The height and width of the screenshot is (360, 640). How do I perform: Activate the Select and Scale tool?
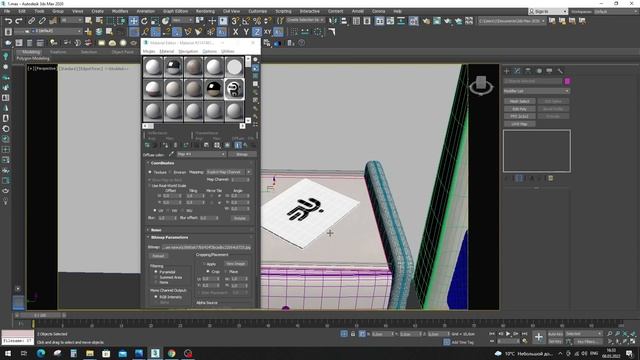(x=155, y=20)
